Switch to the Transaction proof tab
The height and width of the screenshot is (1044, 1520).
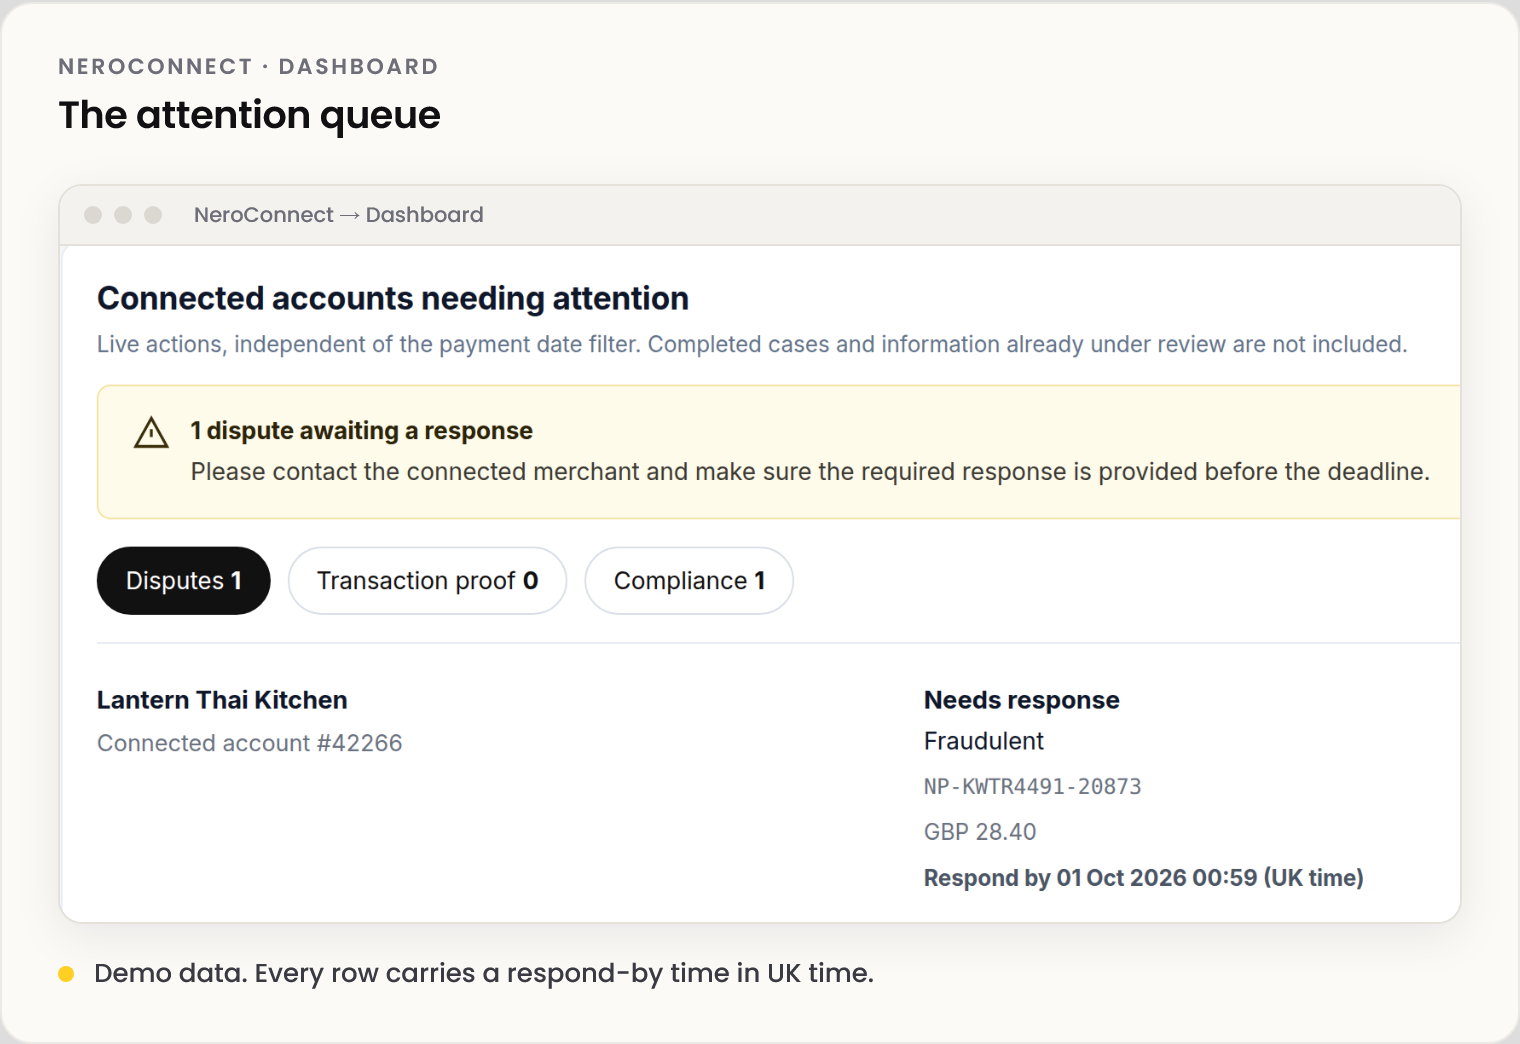pyautogui.click(x=427, y=581)
